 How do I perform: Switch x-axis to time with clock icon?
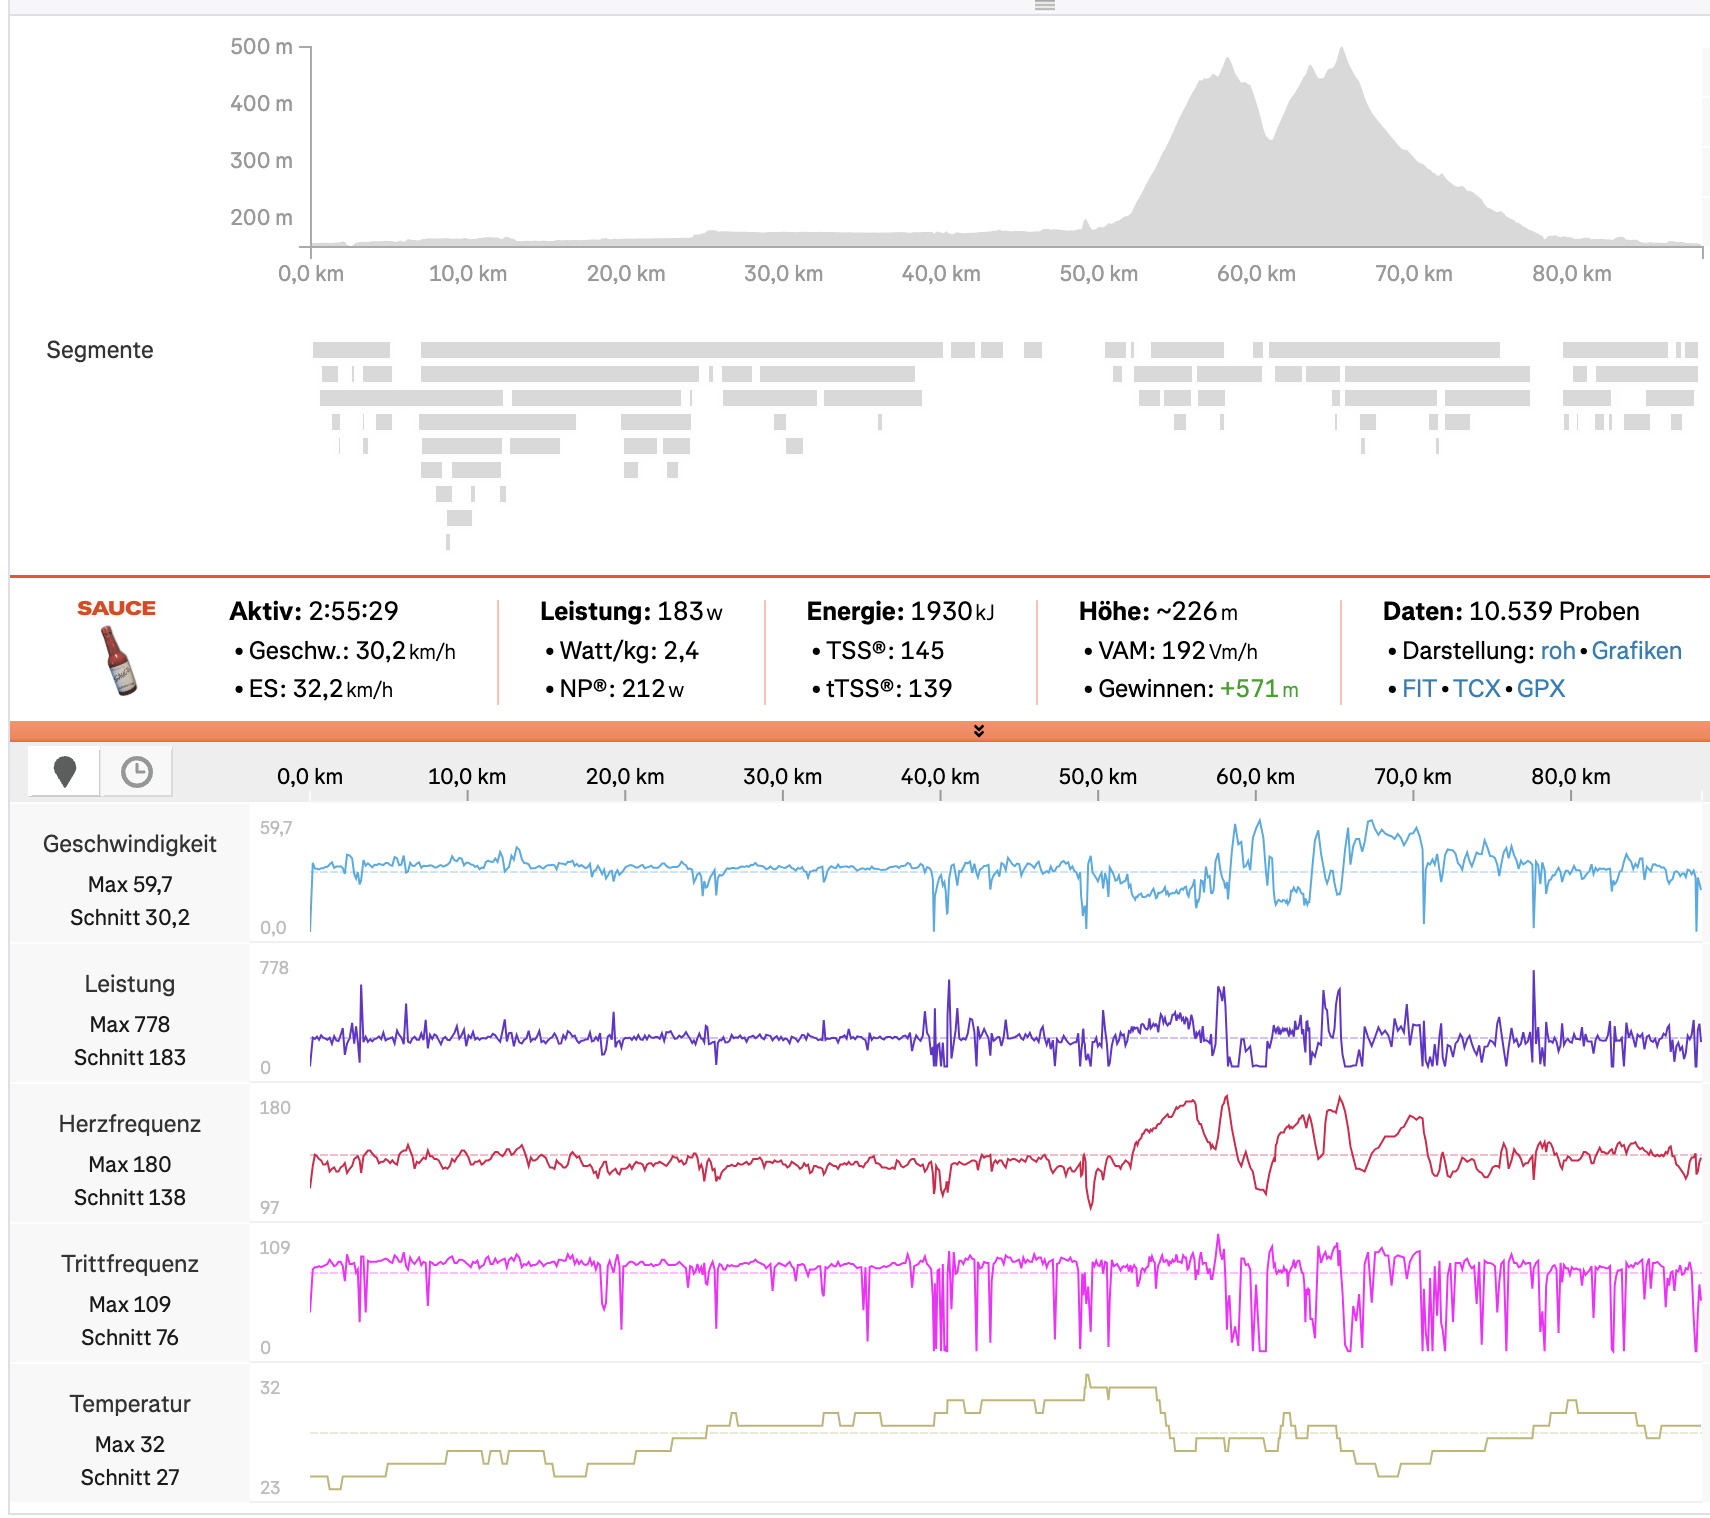tap(137, 772)
